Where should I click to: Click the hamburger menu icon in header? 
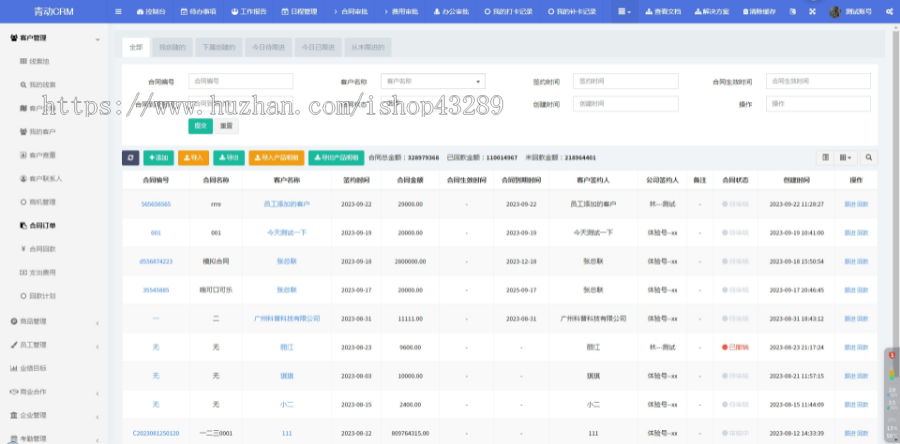(x=119, y=11)
